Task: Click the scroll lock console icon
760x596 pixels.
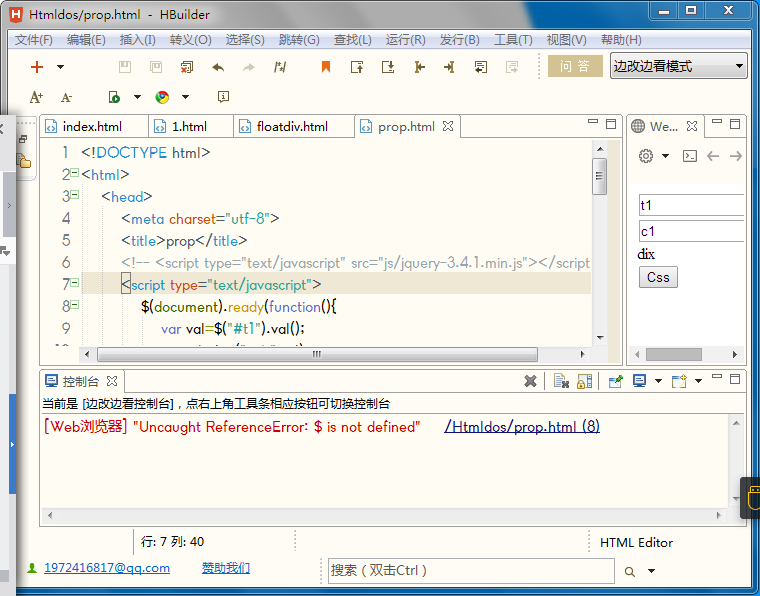Action: pos(584,381)
